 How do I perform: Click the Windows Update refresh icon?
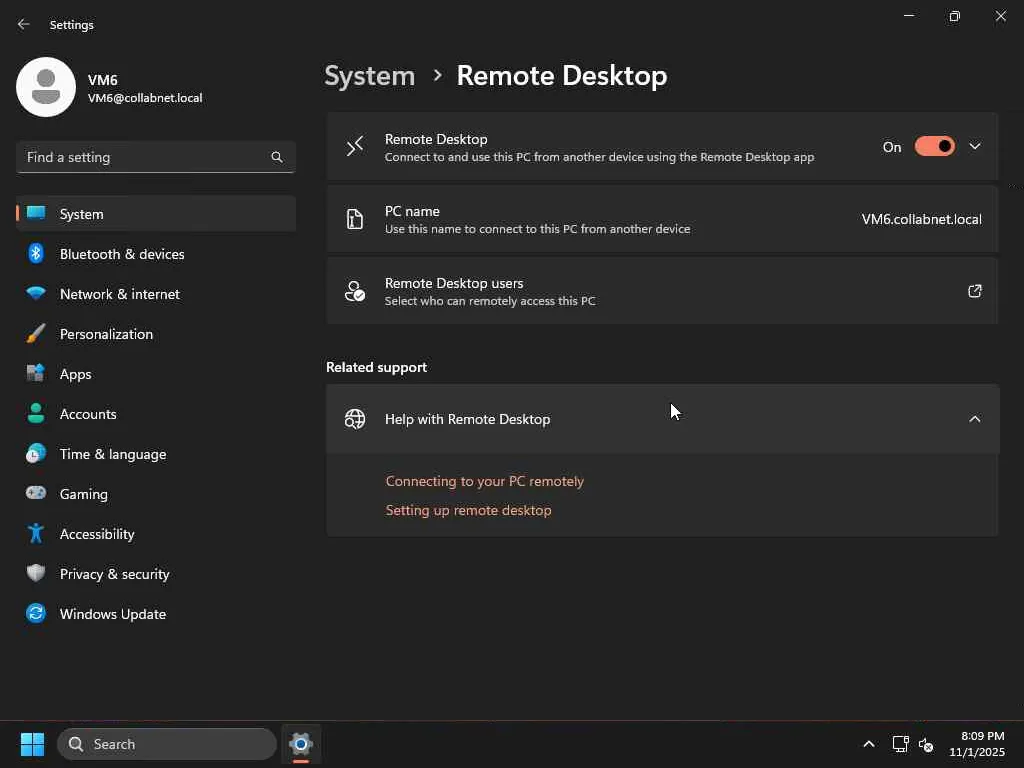(36, 613)
